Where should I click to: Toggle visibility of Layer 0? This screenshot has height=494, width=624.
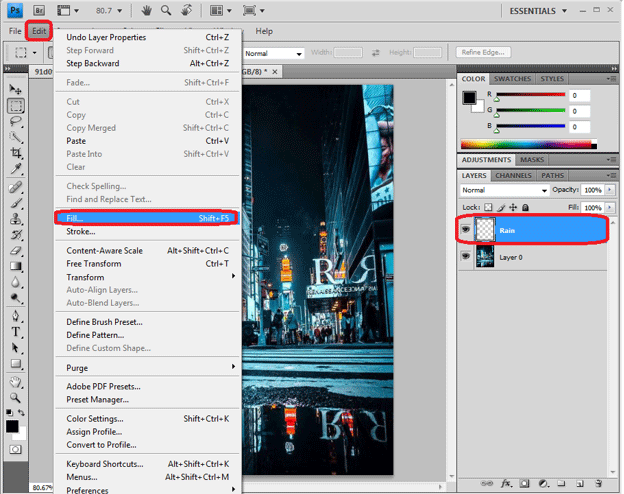pos(466,257)
